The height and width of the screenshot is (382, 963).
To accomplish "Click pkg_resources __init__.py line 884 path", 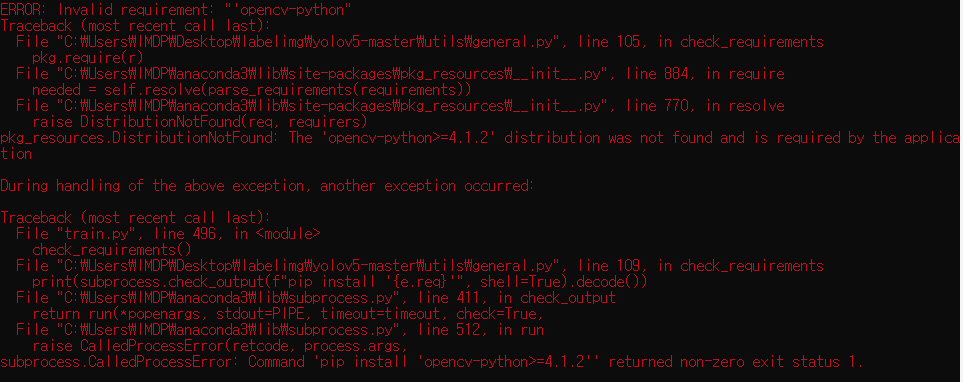I will click(x=400, y=74).
